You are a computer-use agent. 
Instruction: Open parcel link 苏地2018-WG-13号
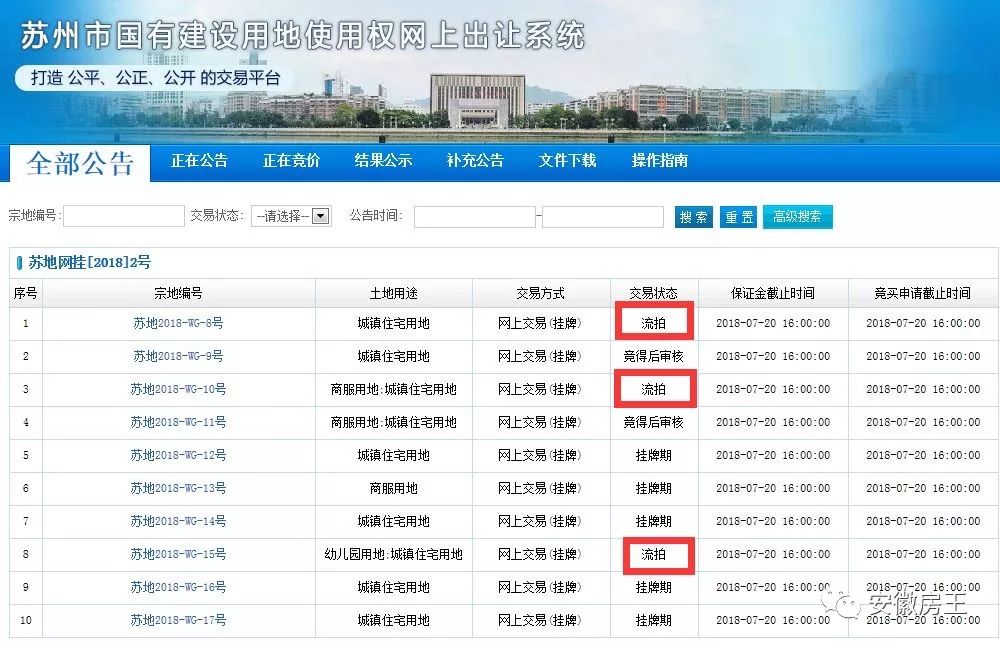178,488
